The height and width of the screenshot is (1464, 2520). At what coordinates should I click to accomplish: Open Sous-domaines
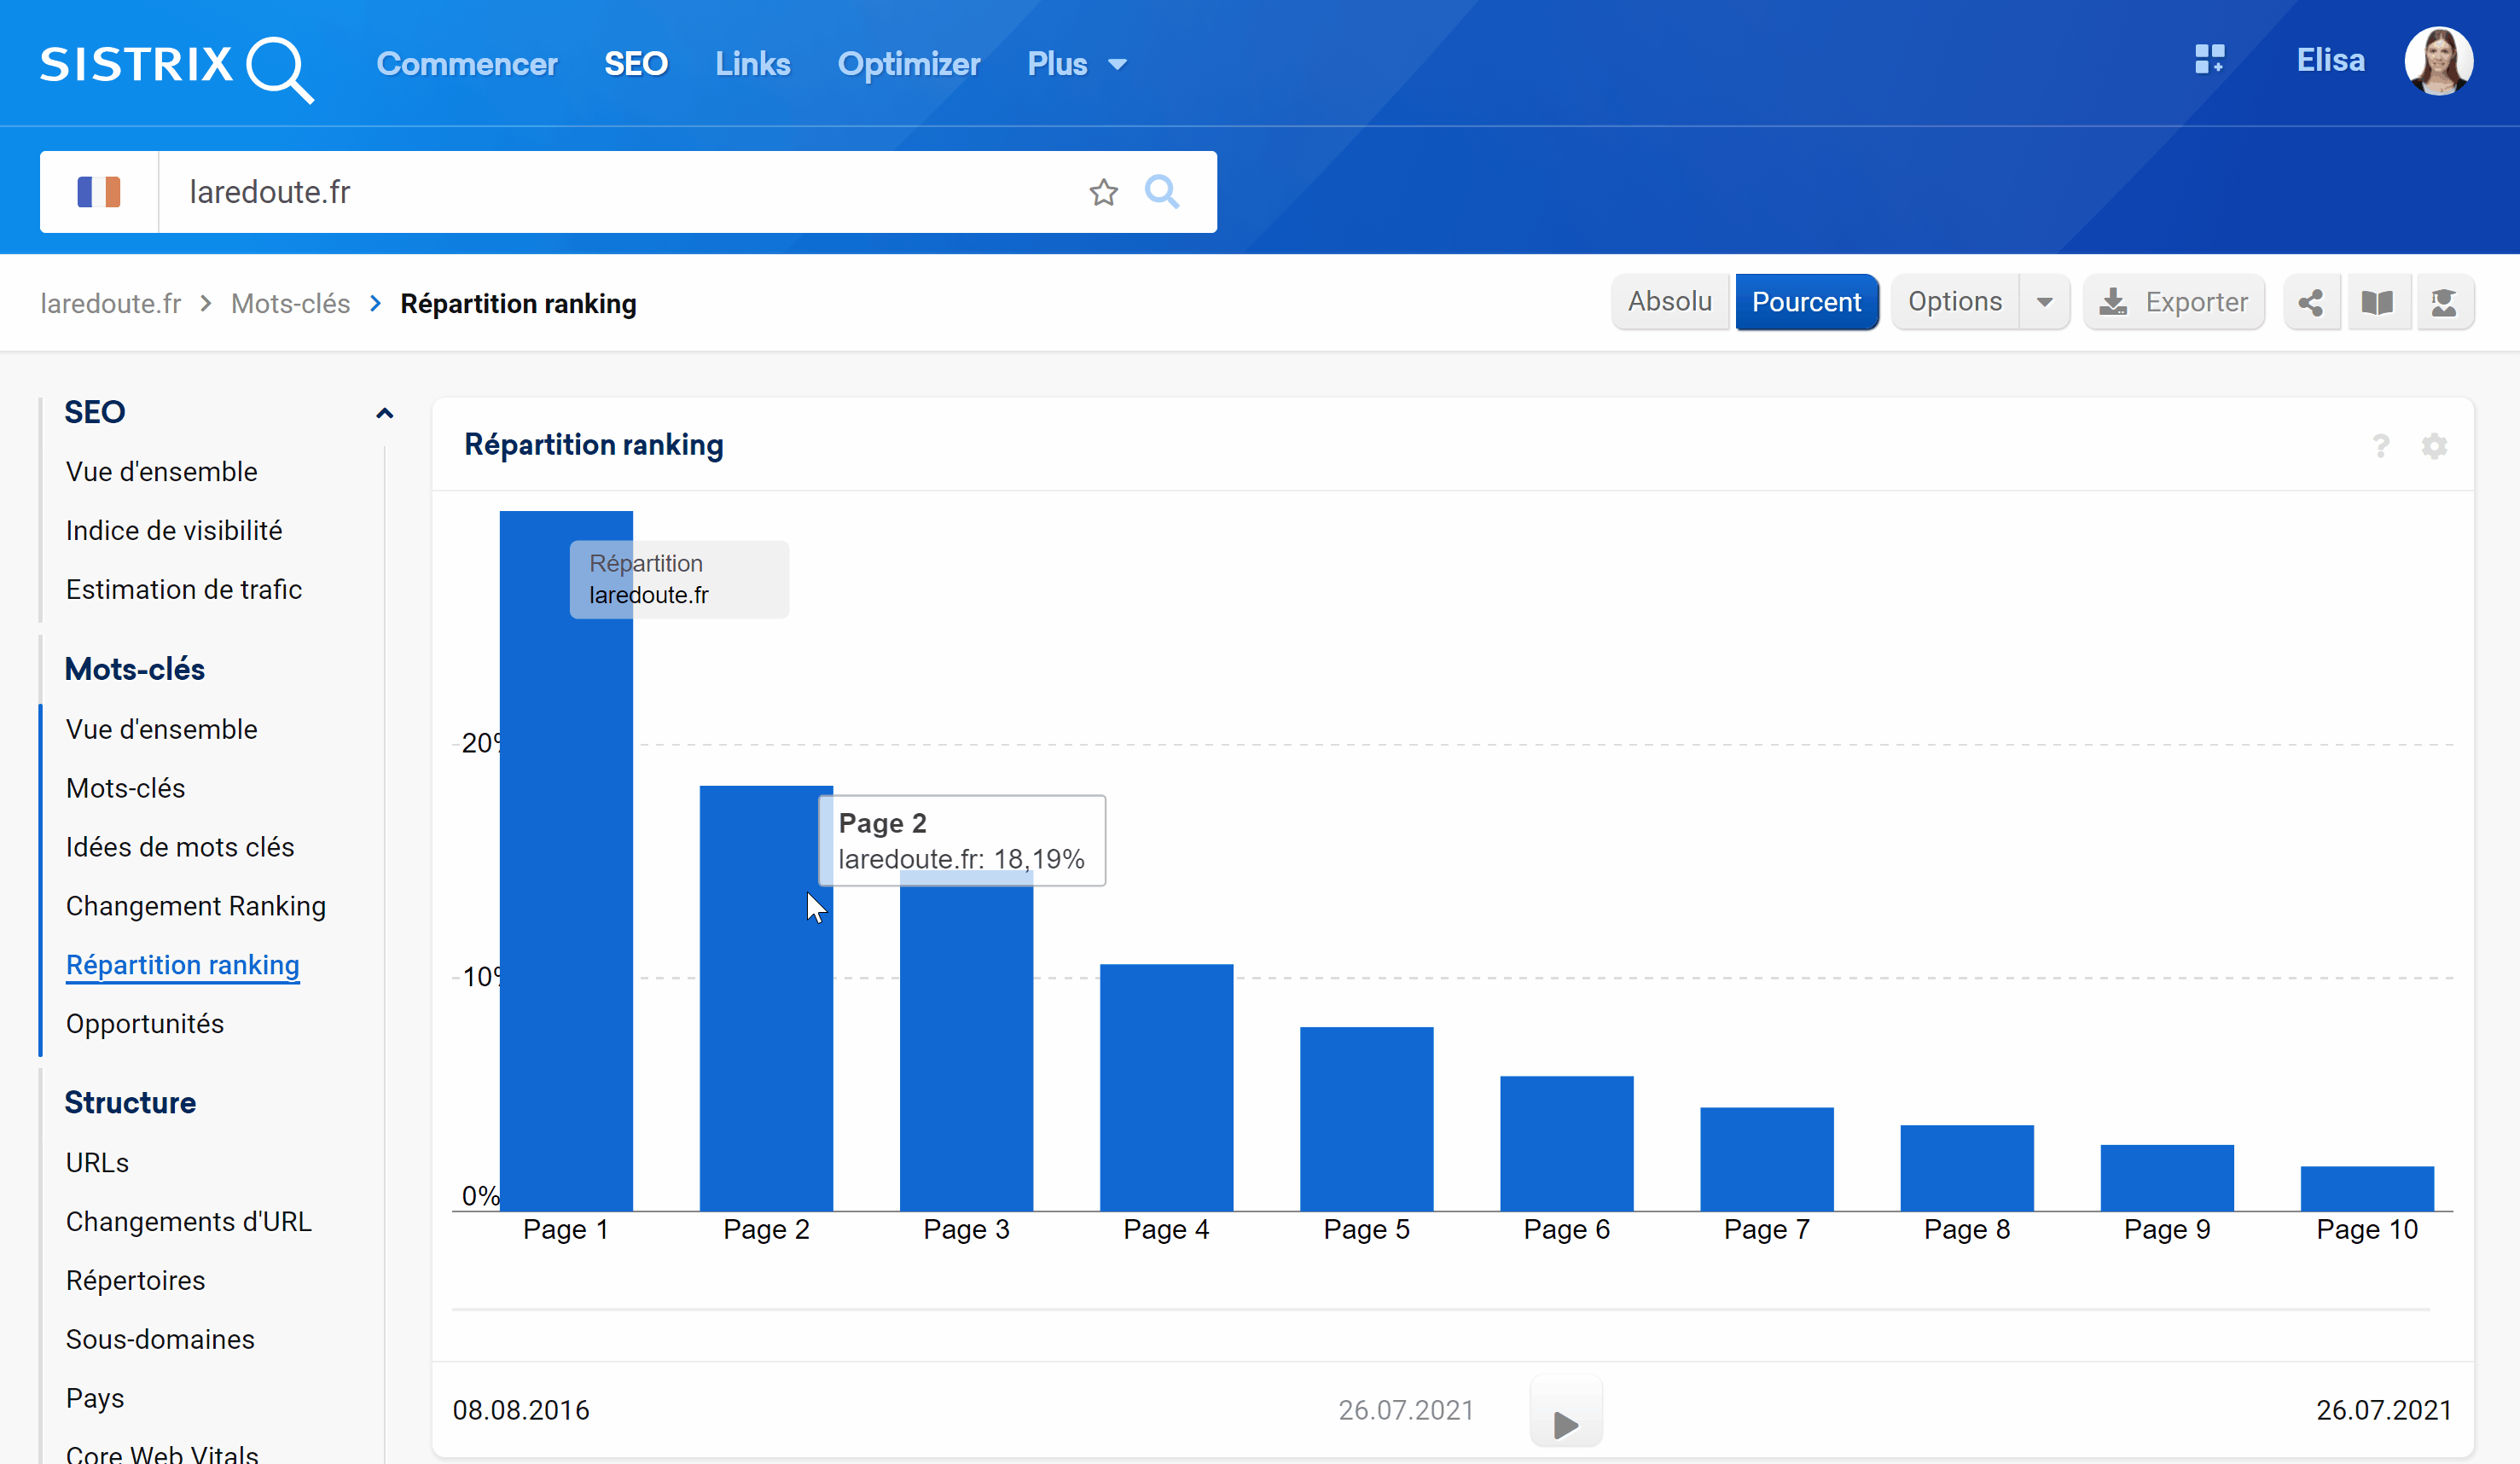click(160, 1341)
